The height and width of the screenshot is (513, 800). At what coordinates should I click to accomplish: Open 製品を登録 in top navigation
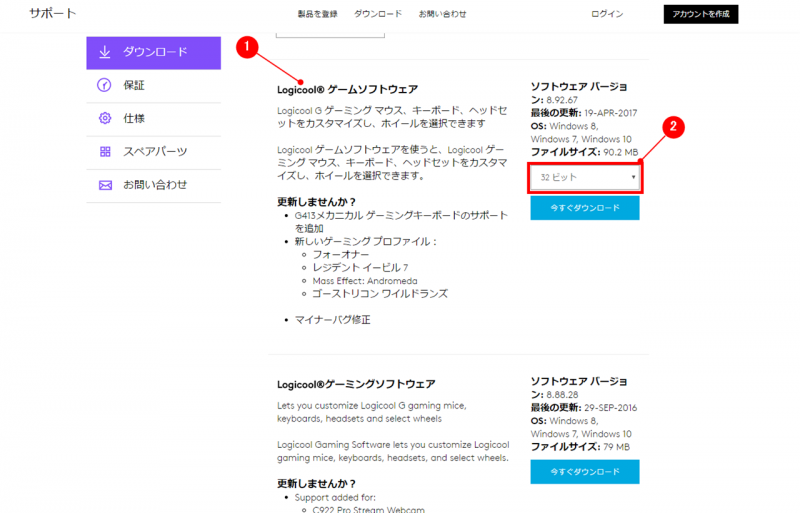tap(317, 14)
